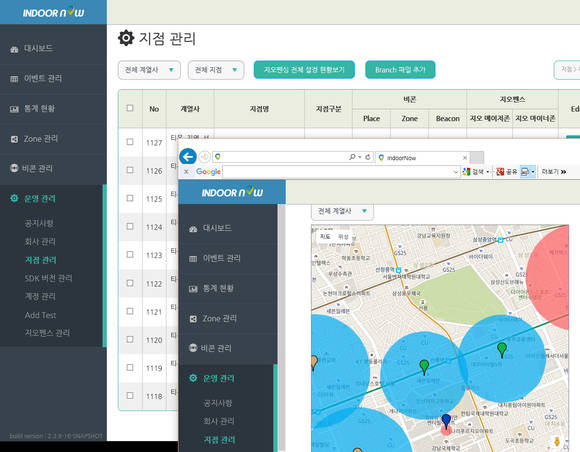Screen dimensions: 580x452
Task: Click the right-hand green map pin marker
Action: (x=502, y=350)
